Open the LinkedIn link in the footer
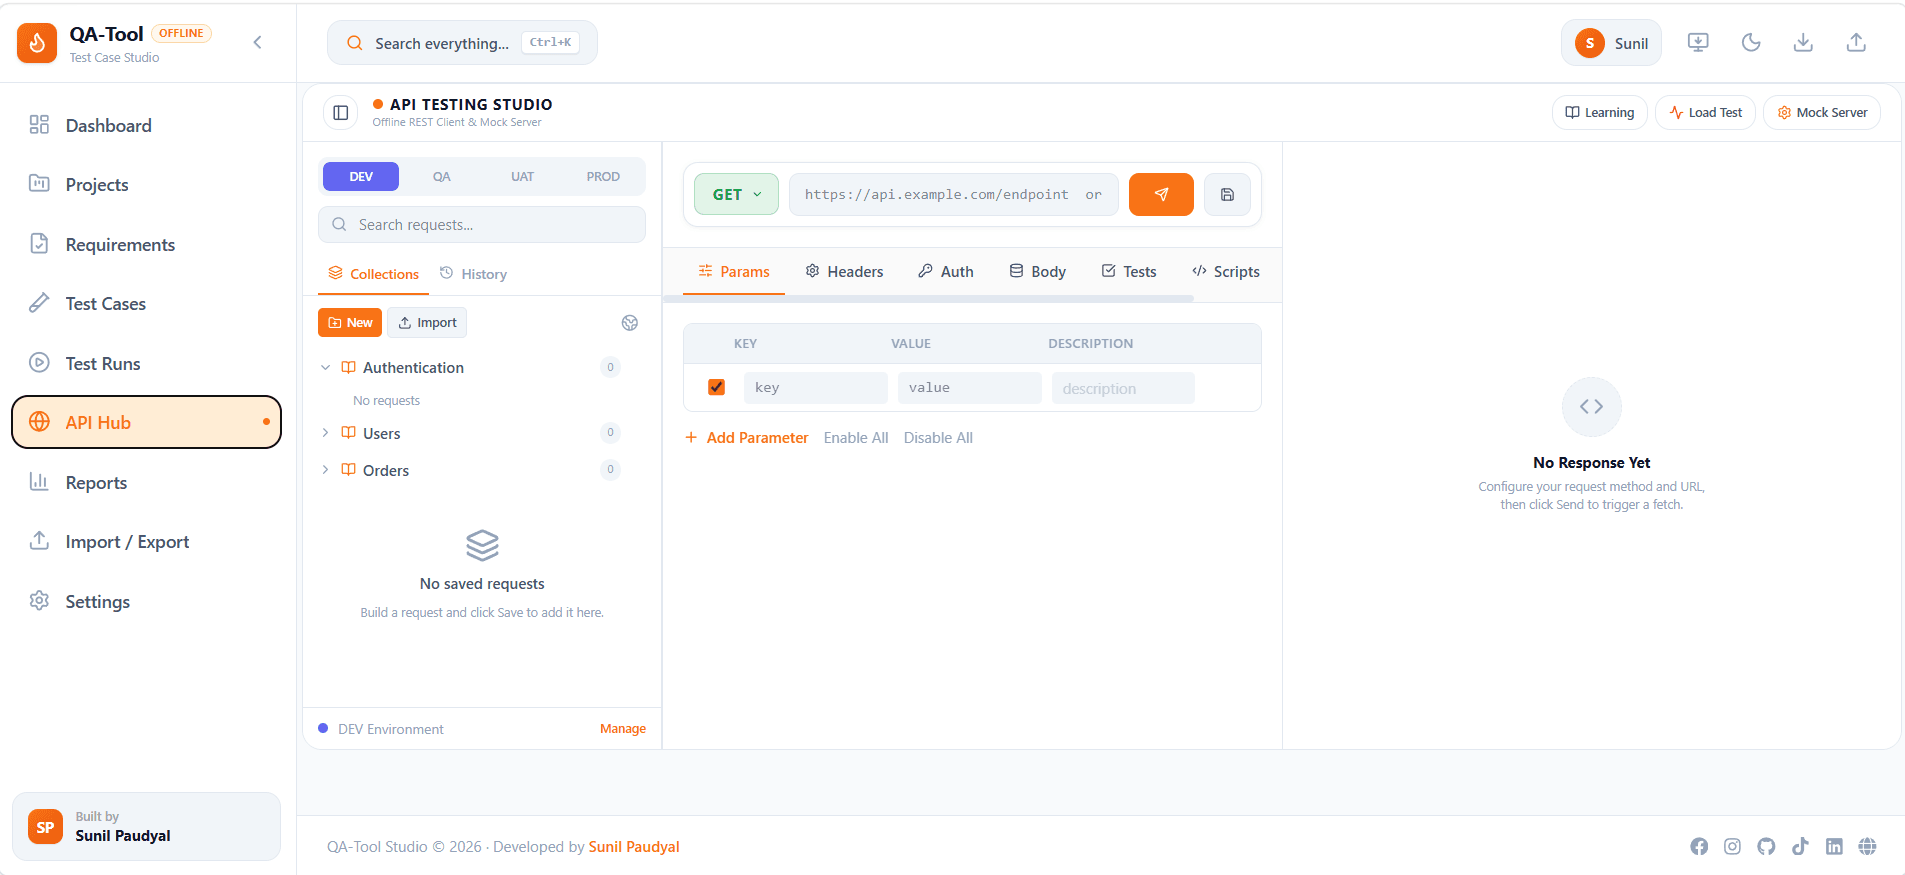Image resolution: width=1905 pixels, height=875 pixels. tap(1834, 846)
